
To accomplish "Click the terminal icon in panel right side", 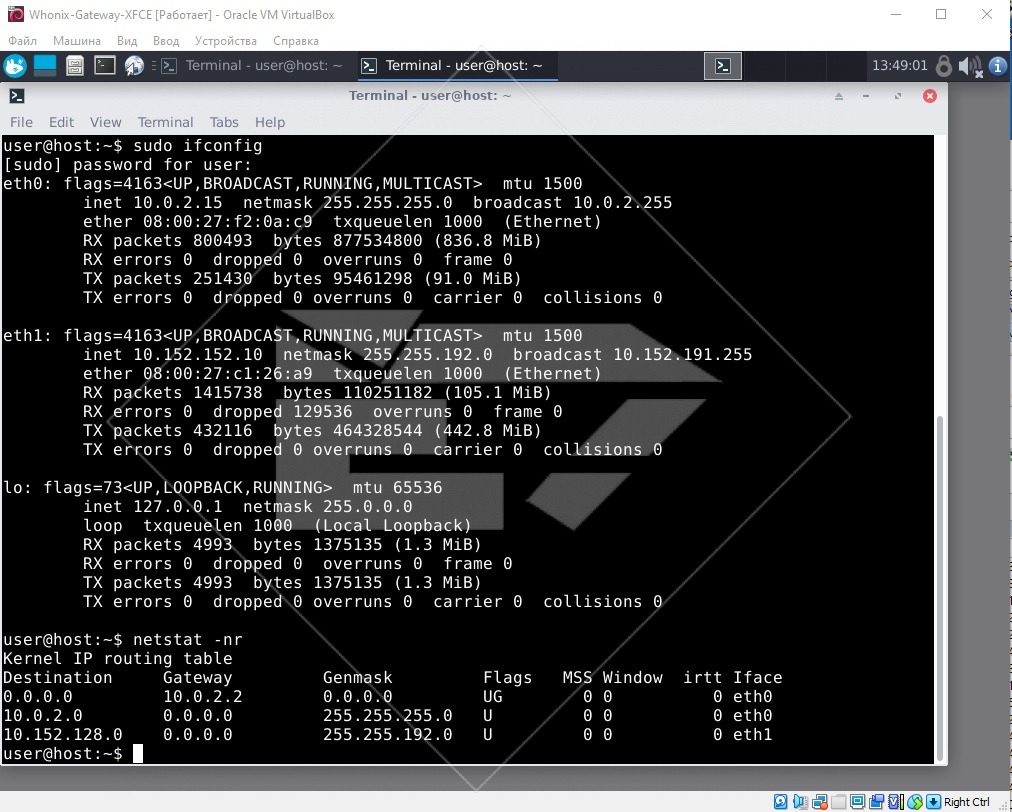I will pyautogui.click(x=723, y=66).
